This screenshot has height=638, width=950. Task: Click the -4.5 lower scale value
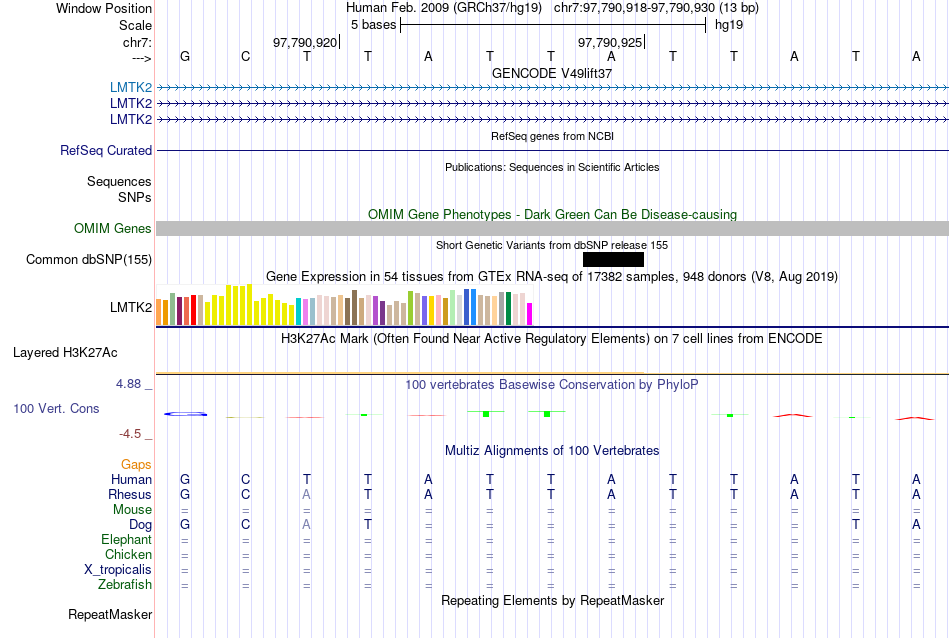tap(130, 434)
